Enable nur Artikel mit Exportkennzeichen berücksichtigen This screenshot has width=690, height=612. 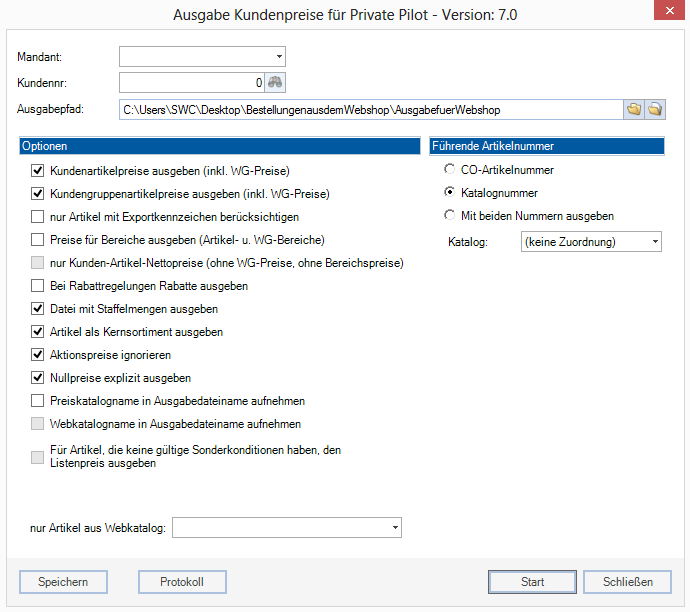(38, 217)
